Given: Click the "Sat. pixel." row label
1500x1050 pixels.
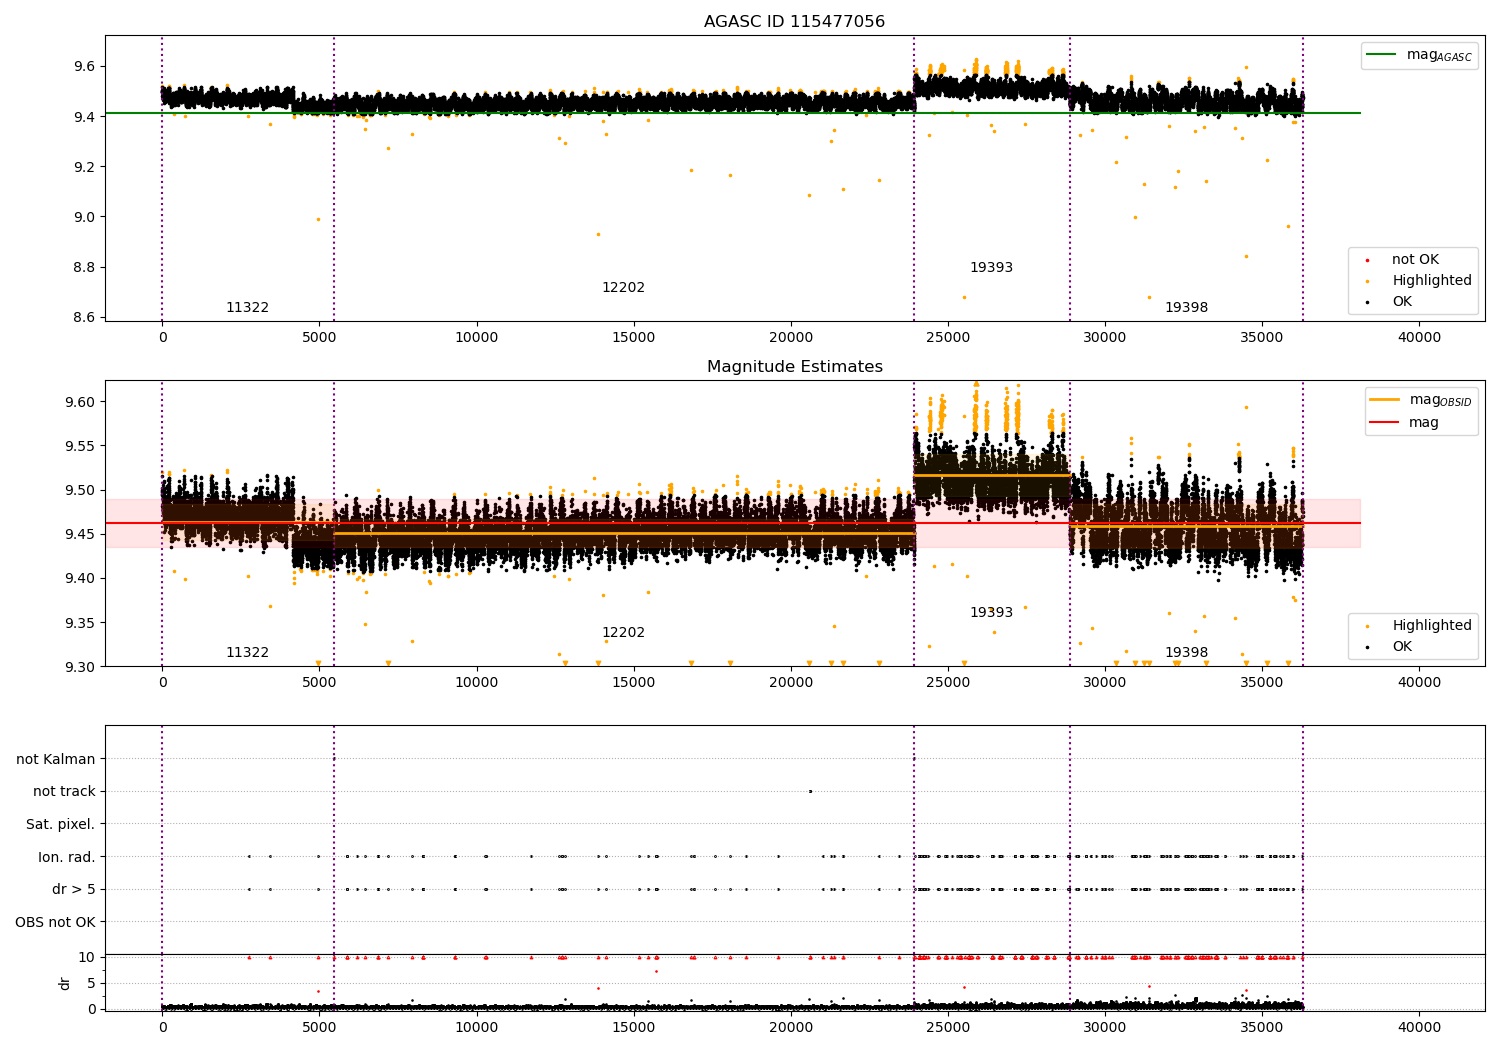Looking at the screenshot, I should (x=61, y=825).
